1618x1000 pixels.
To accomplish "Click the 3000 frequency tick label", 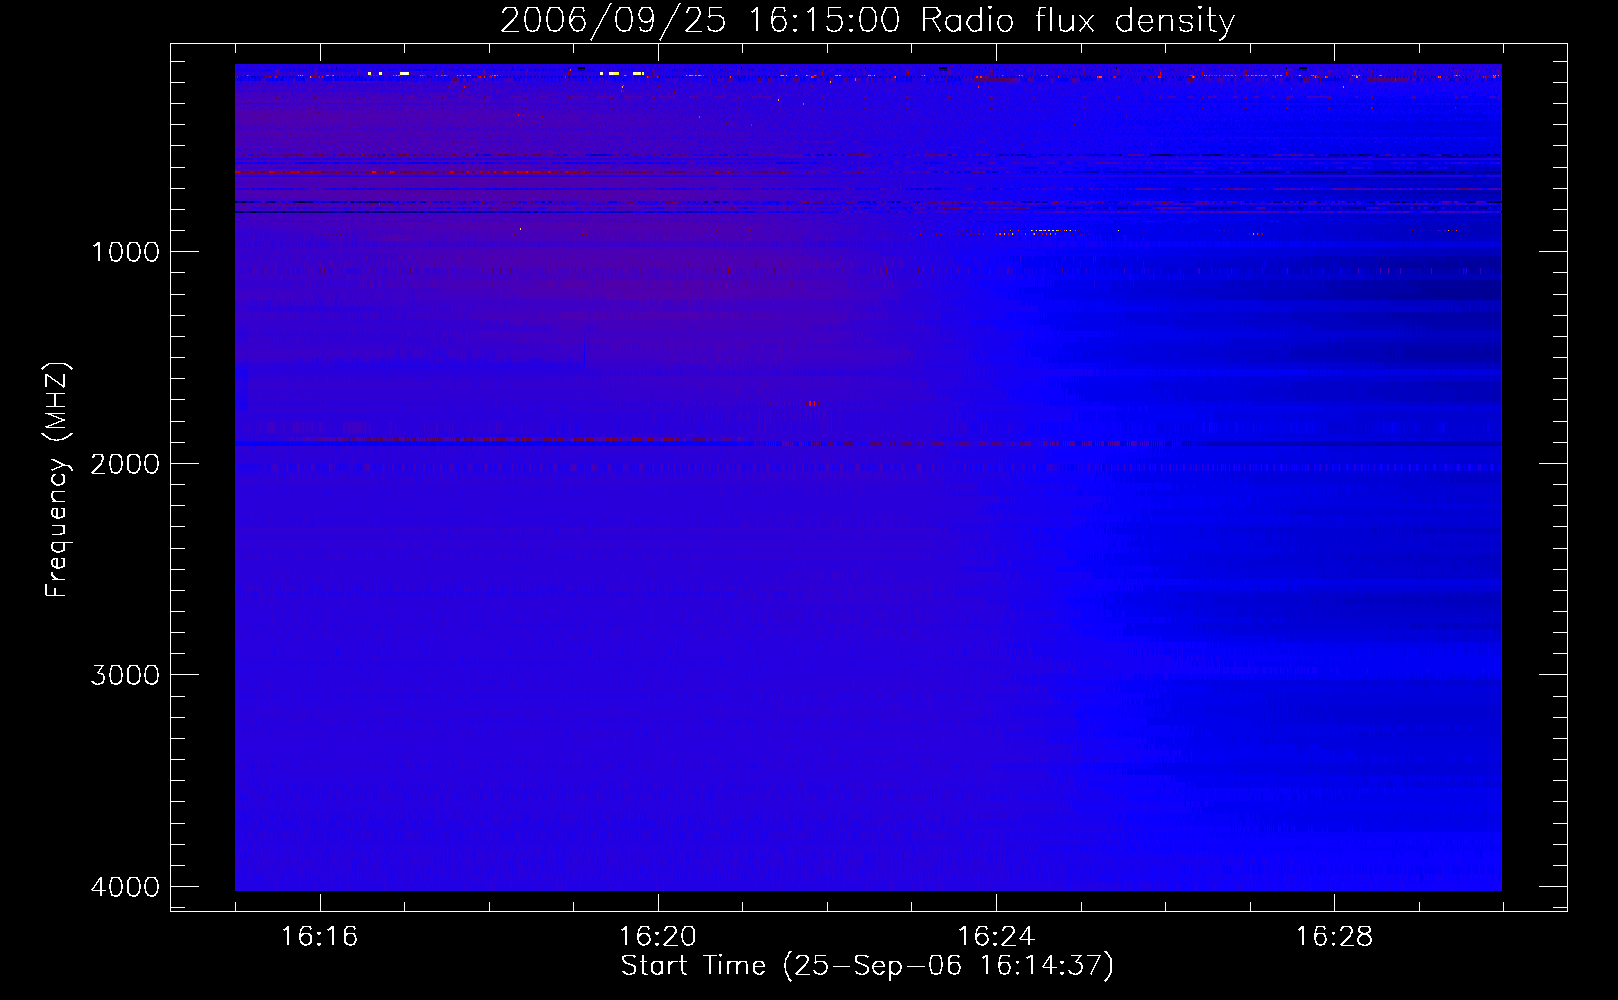I will click(125, 675).
